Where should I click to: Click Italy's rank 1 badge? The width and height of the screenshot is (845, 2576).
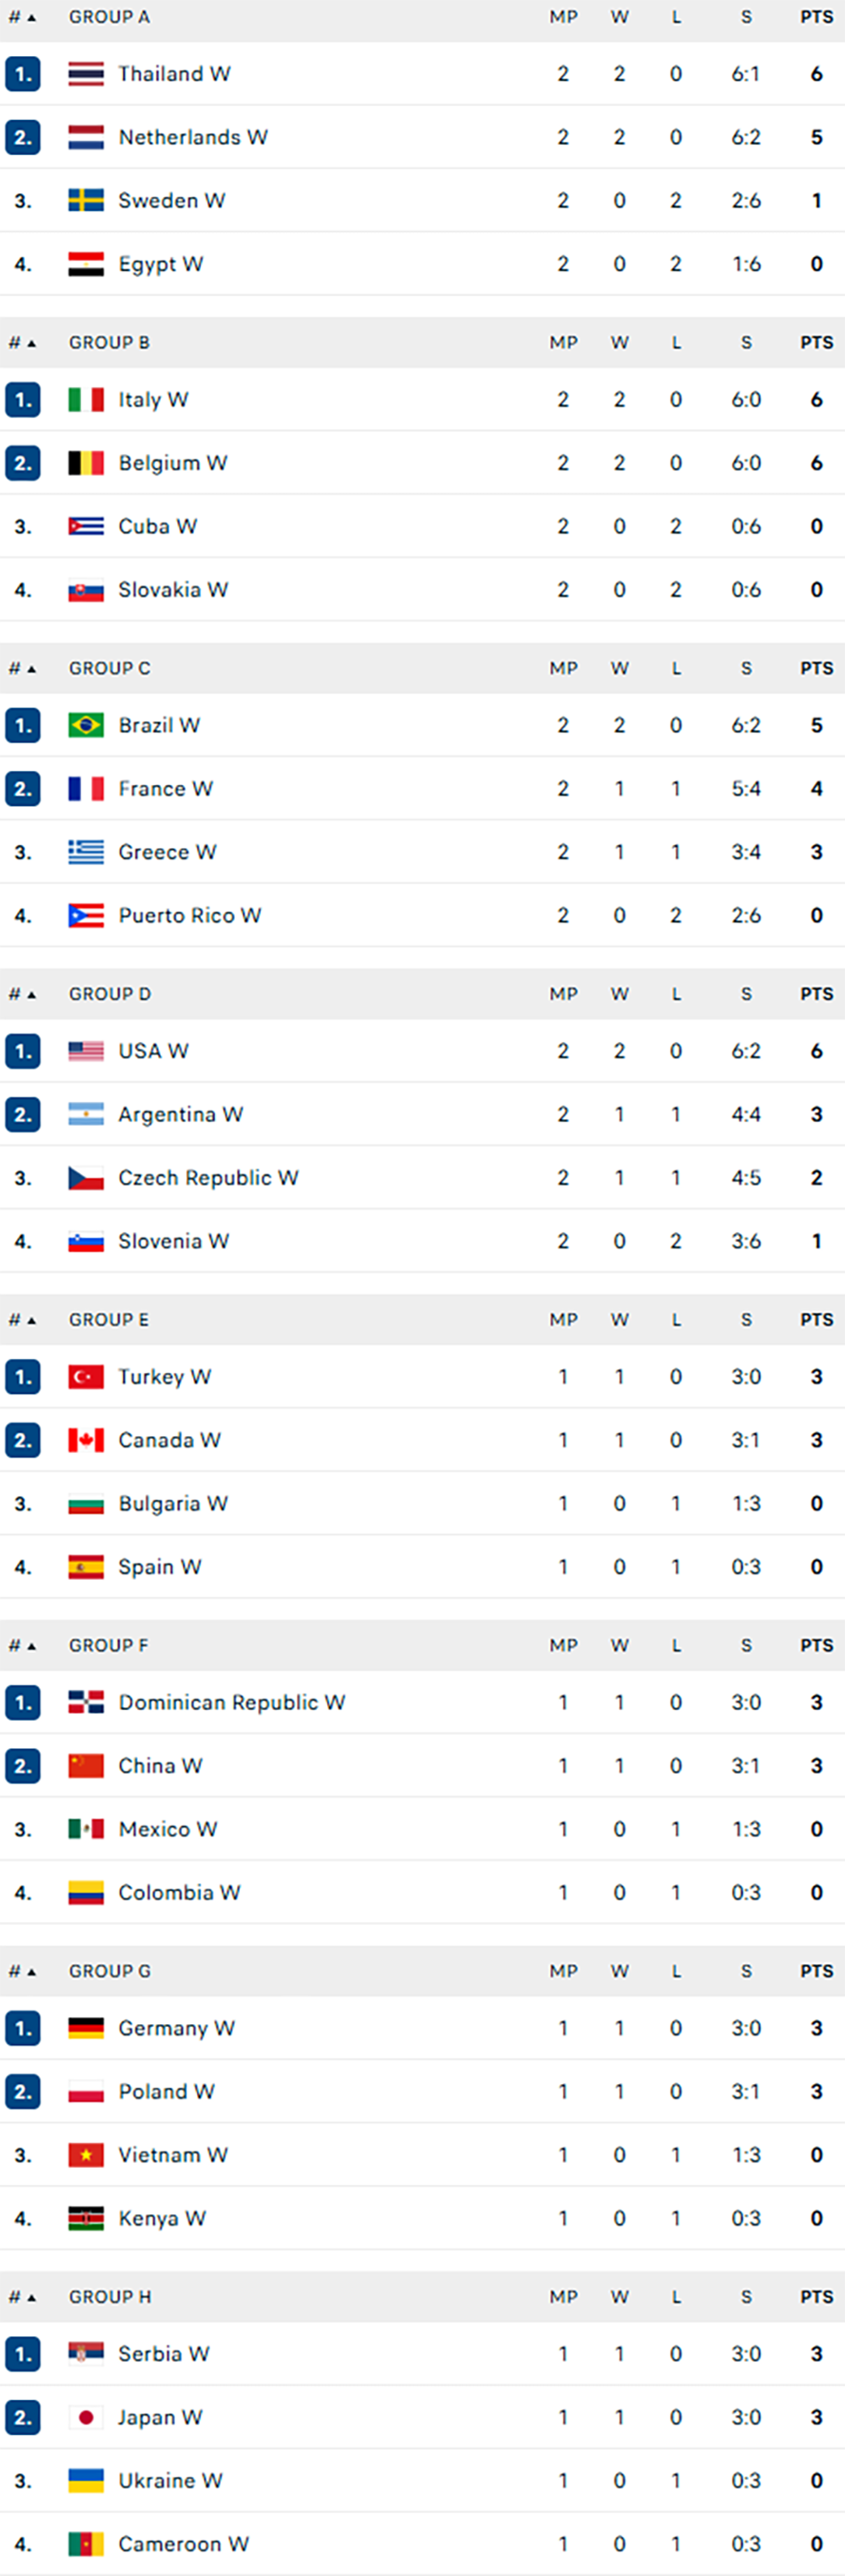coord(23,400)
